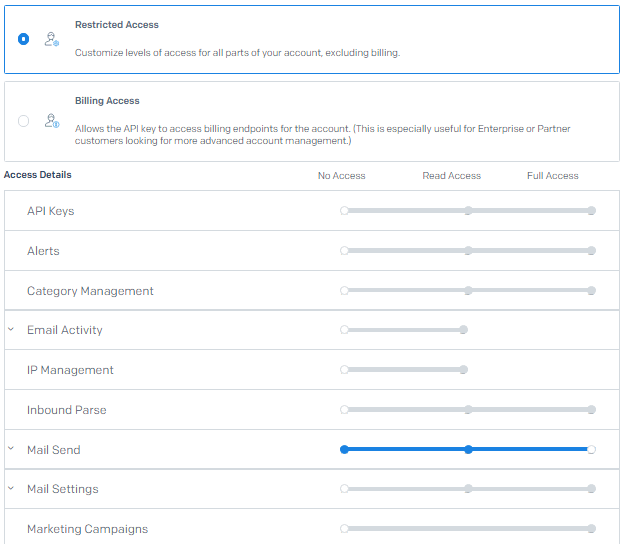Set Email Activity to Read Access
Screen dimensions: 623x544
pyautogui.click(x=463, y=330)
